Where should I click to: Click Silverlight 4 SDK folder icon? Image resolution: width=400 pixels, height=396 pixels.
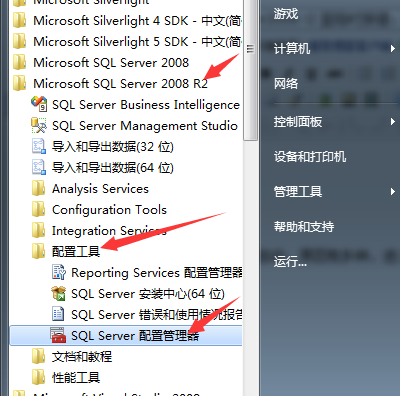coord(19,20)
